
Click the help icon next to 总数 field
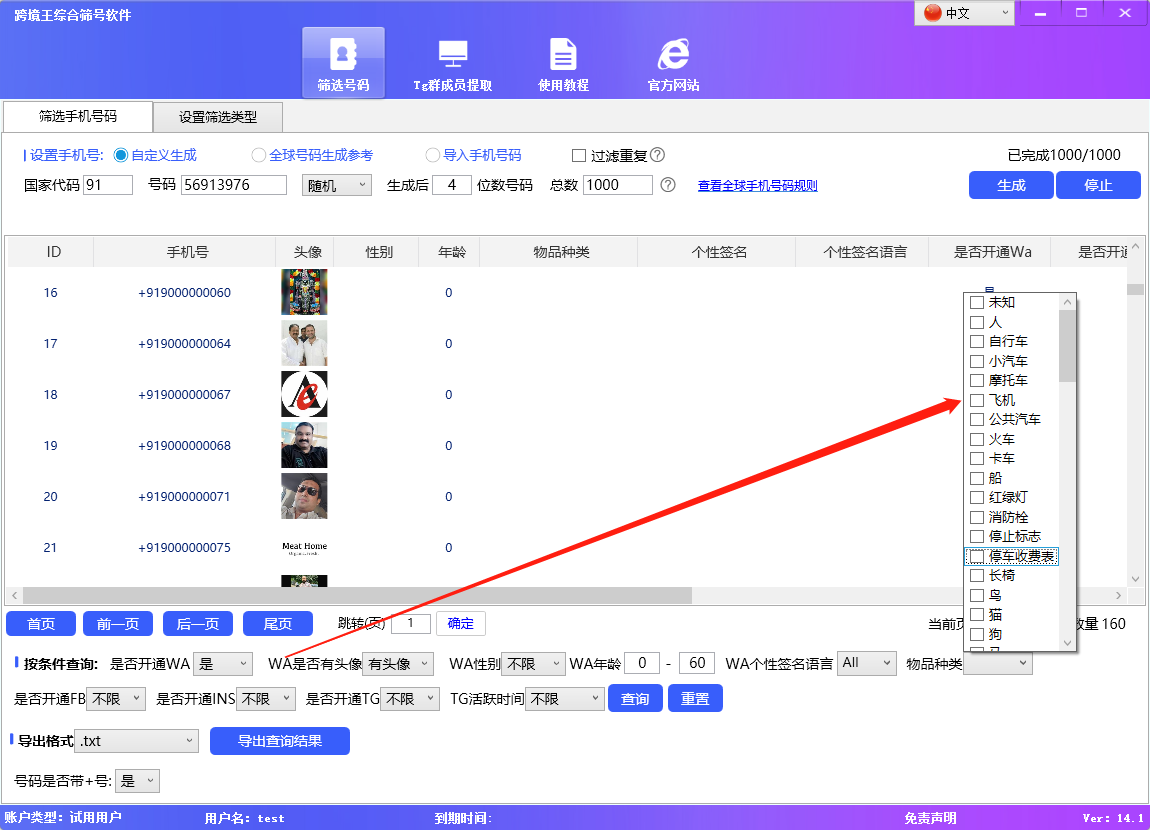point(667,184)
